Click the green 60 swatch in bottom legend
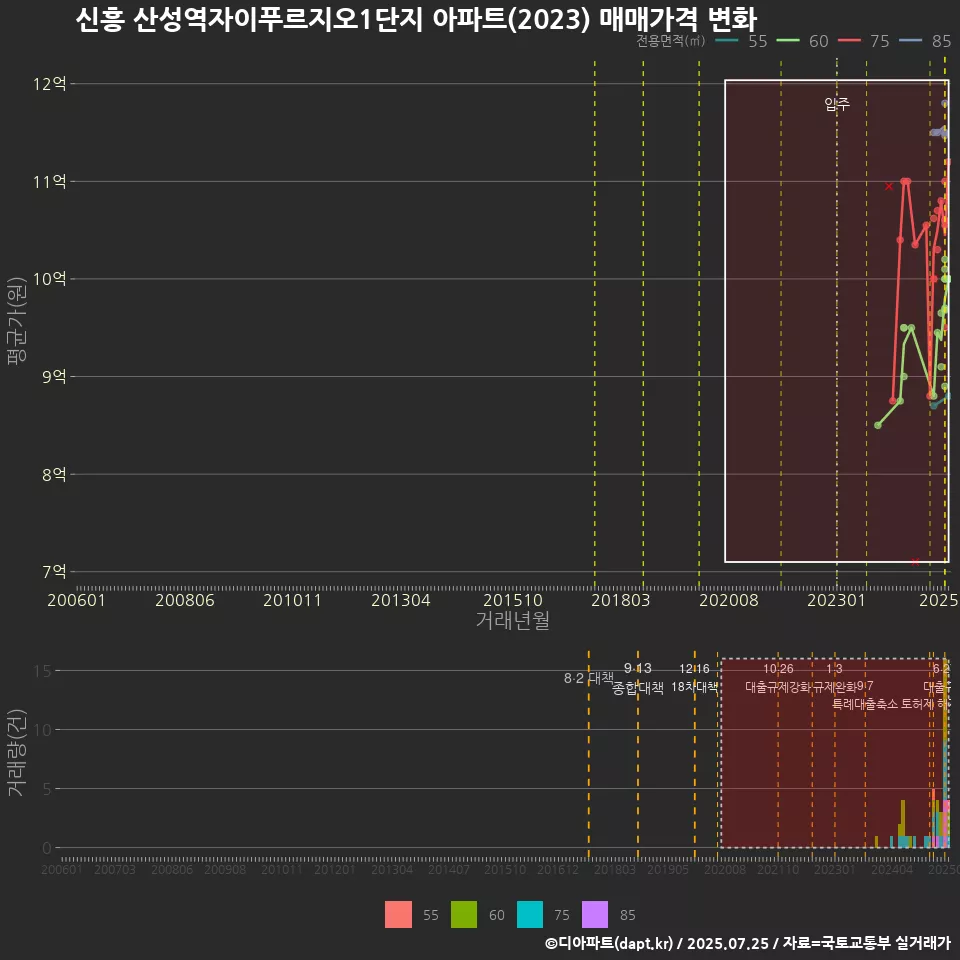960x960 pixels. coord(464,915)
